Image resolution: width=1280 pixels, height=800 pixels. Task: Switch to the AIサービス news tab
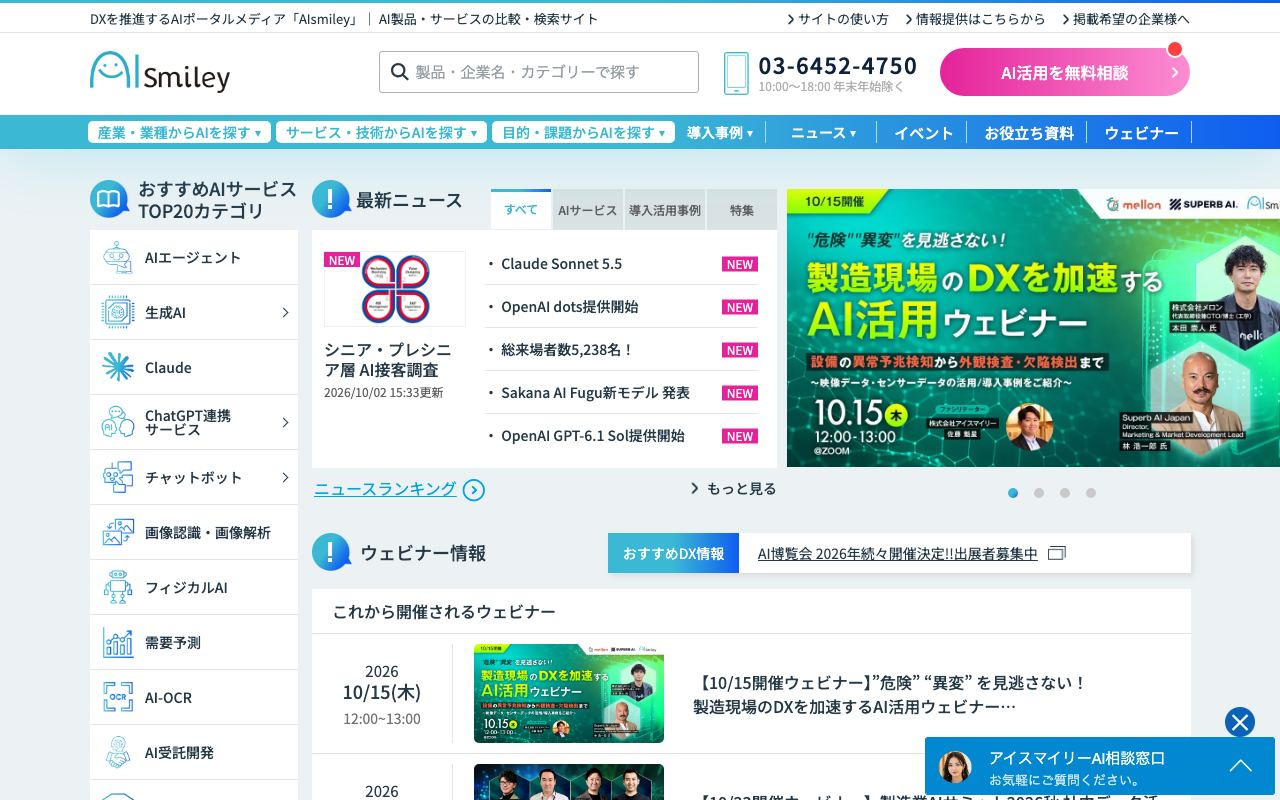(x=588, y=210)
